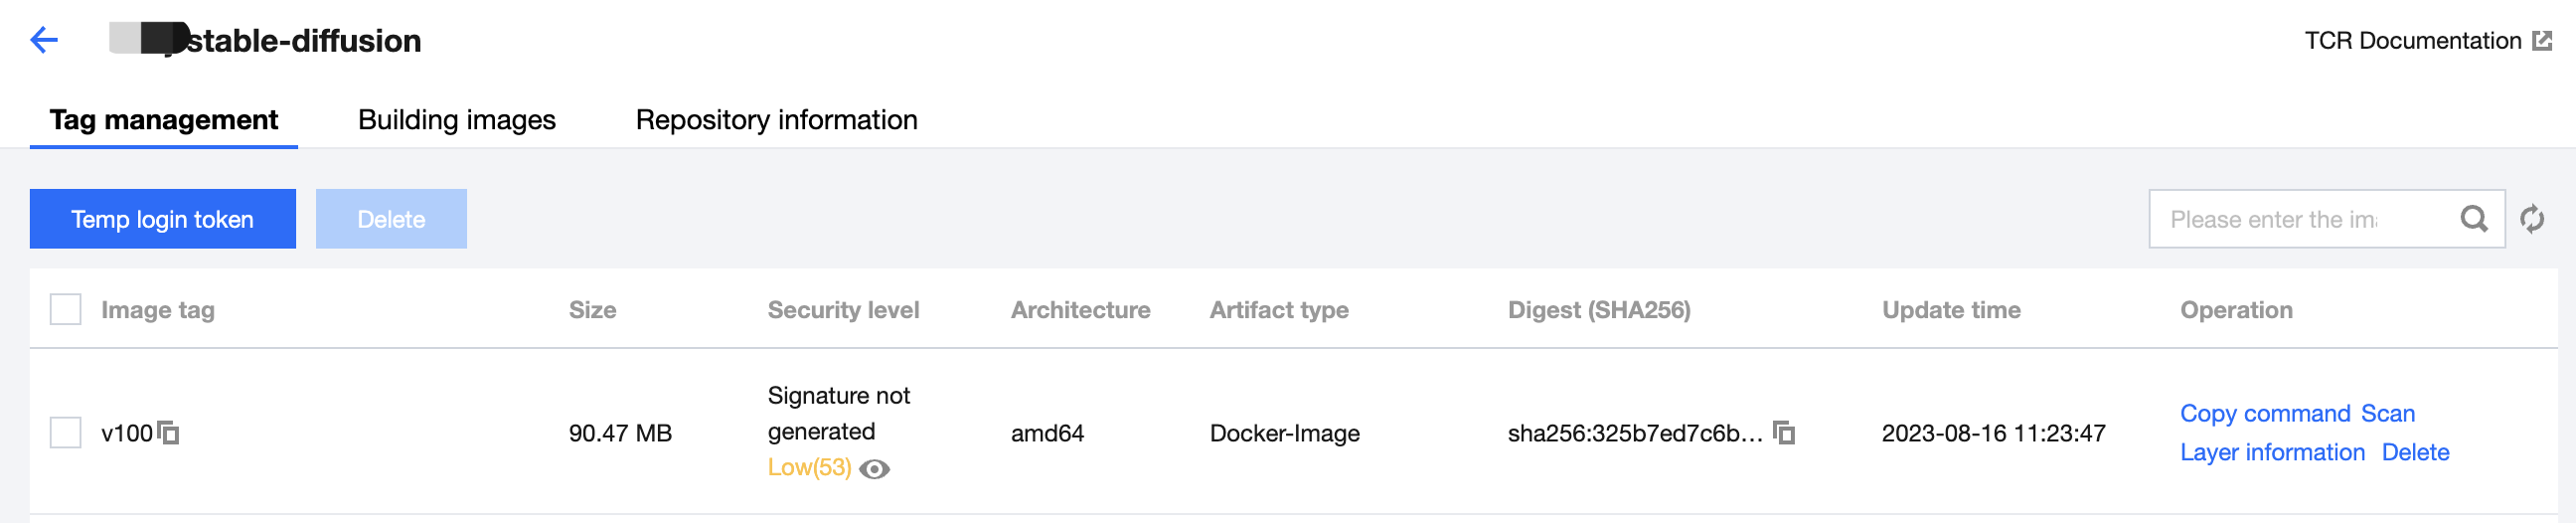The height and width of the screenshot is (523, 2576).
Task: Click the search magnifier icon
Action: pyautogui.click(x=2473, y=219)
